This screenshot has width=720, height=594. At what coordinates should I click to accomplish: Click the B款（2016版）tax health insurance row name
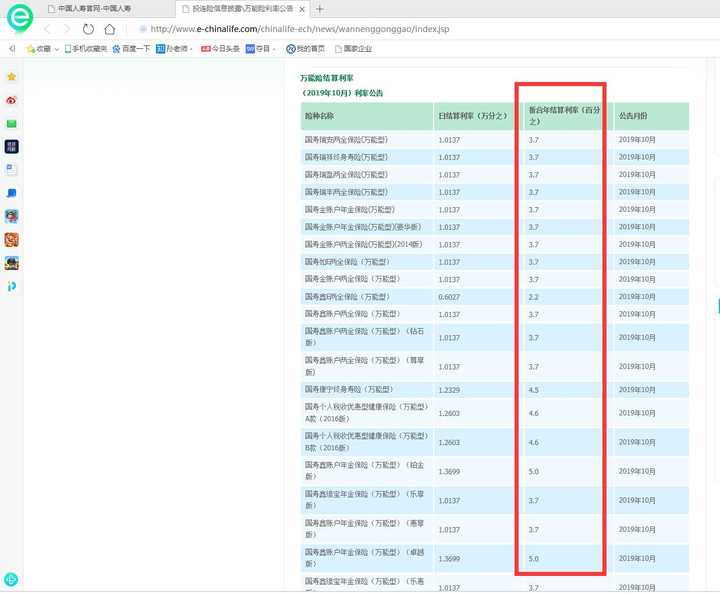point(366,442)
